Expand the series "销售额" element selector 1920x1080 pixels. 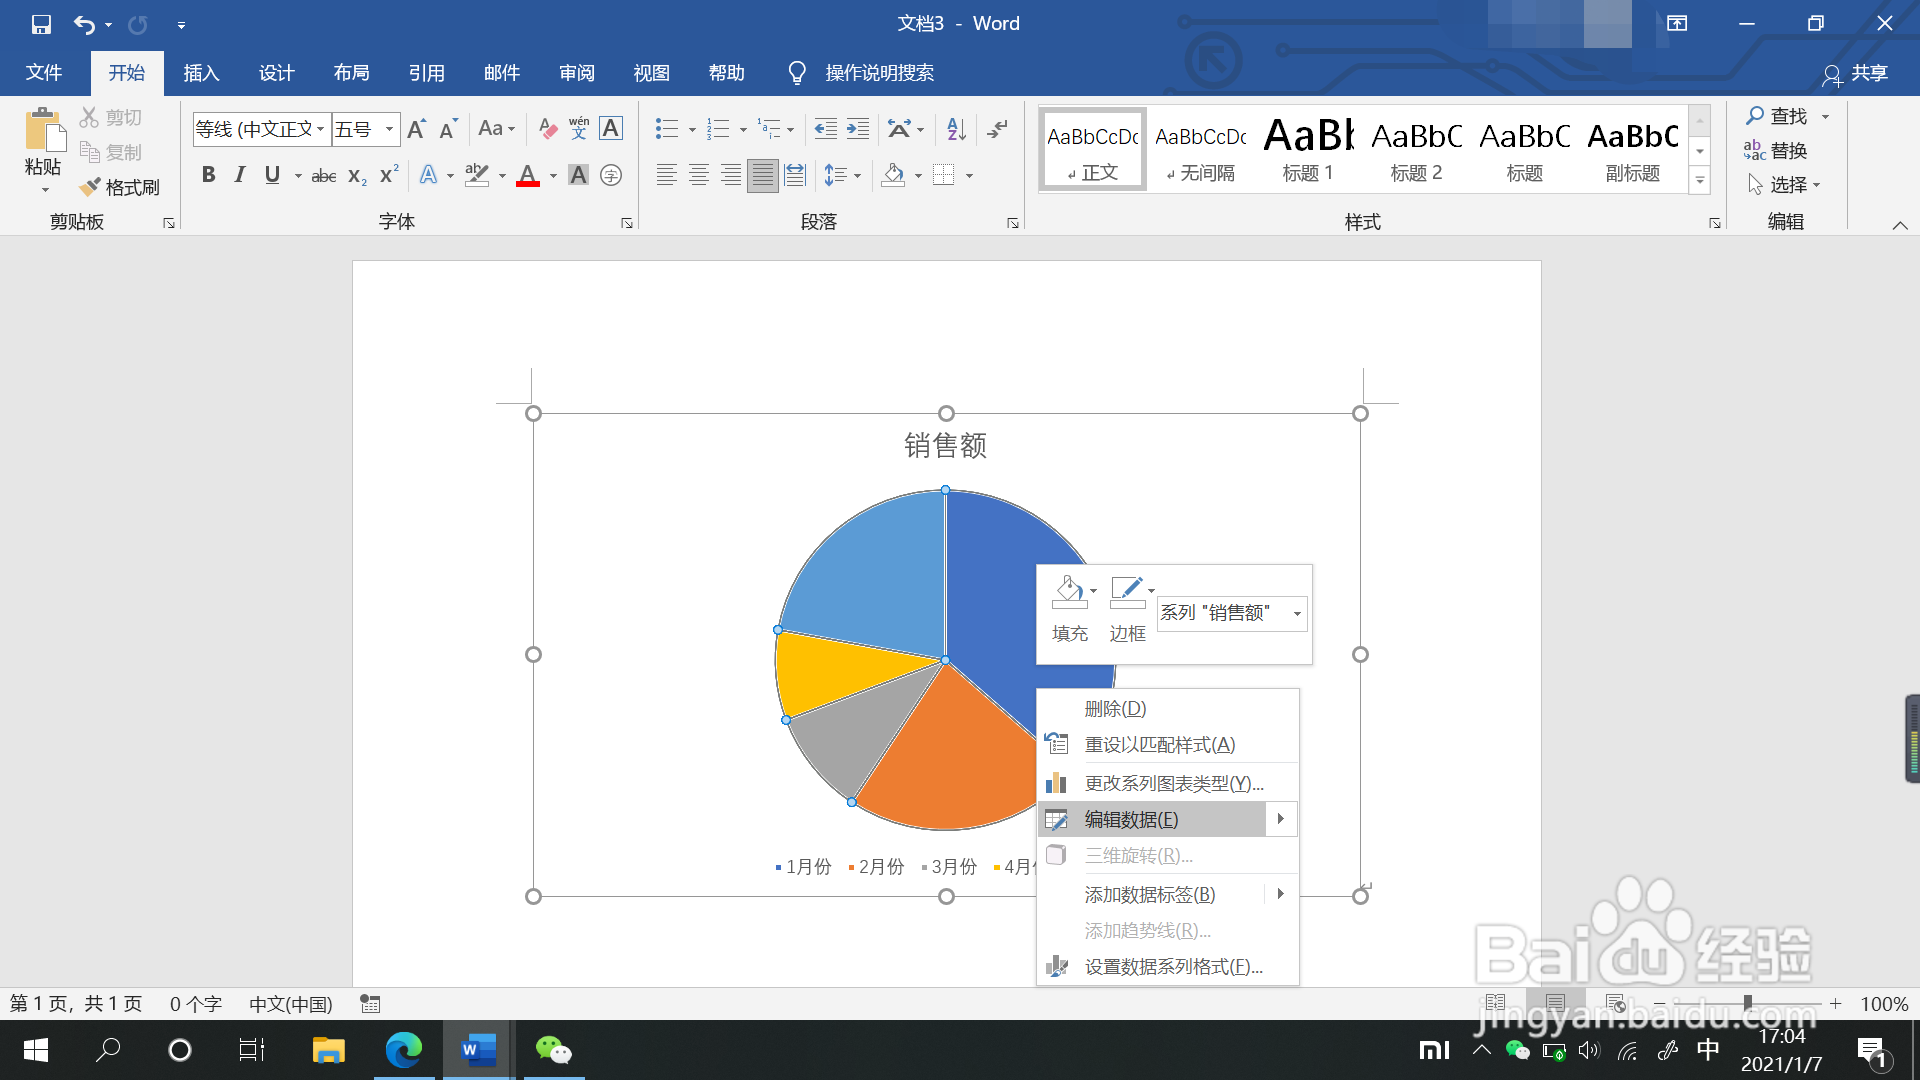coord(1297,614)
